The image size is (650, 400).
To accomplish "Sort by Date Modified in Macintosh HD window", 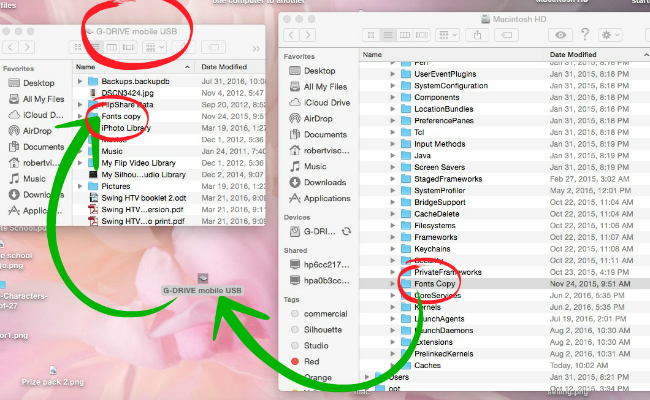I will tap(597, 55).
